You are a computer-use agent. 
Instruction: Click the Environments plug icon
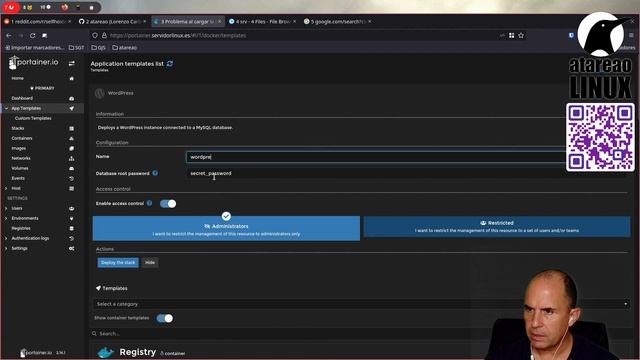pyautogui.click(x=71, y=218)
